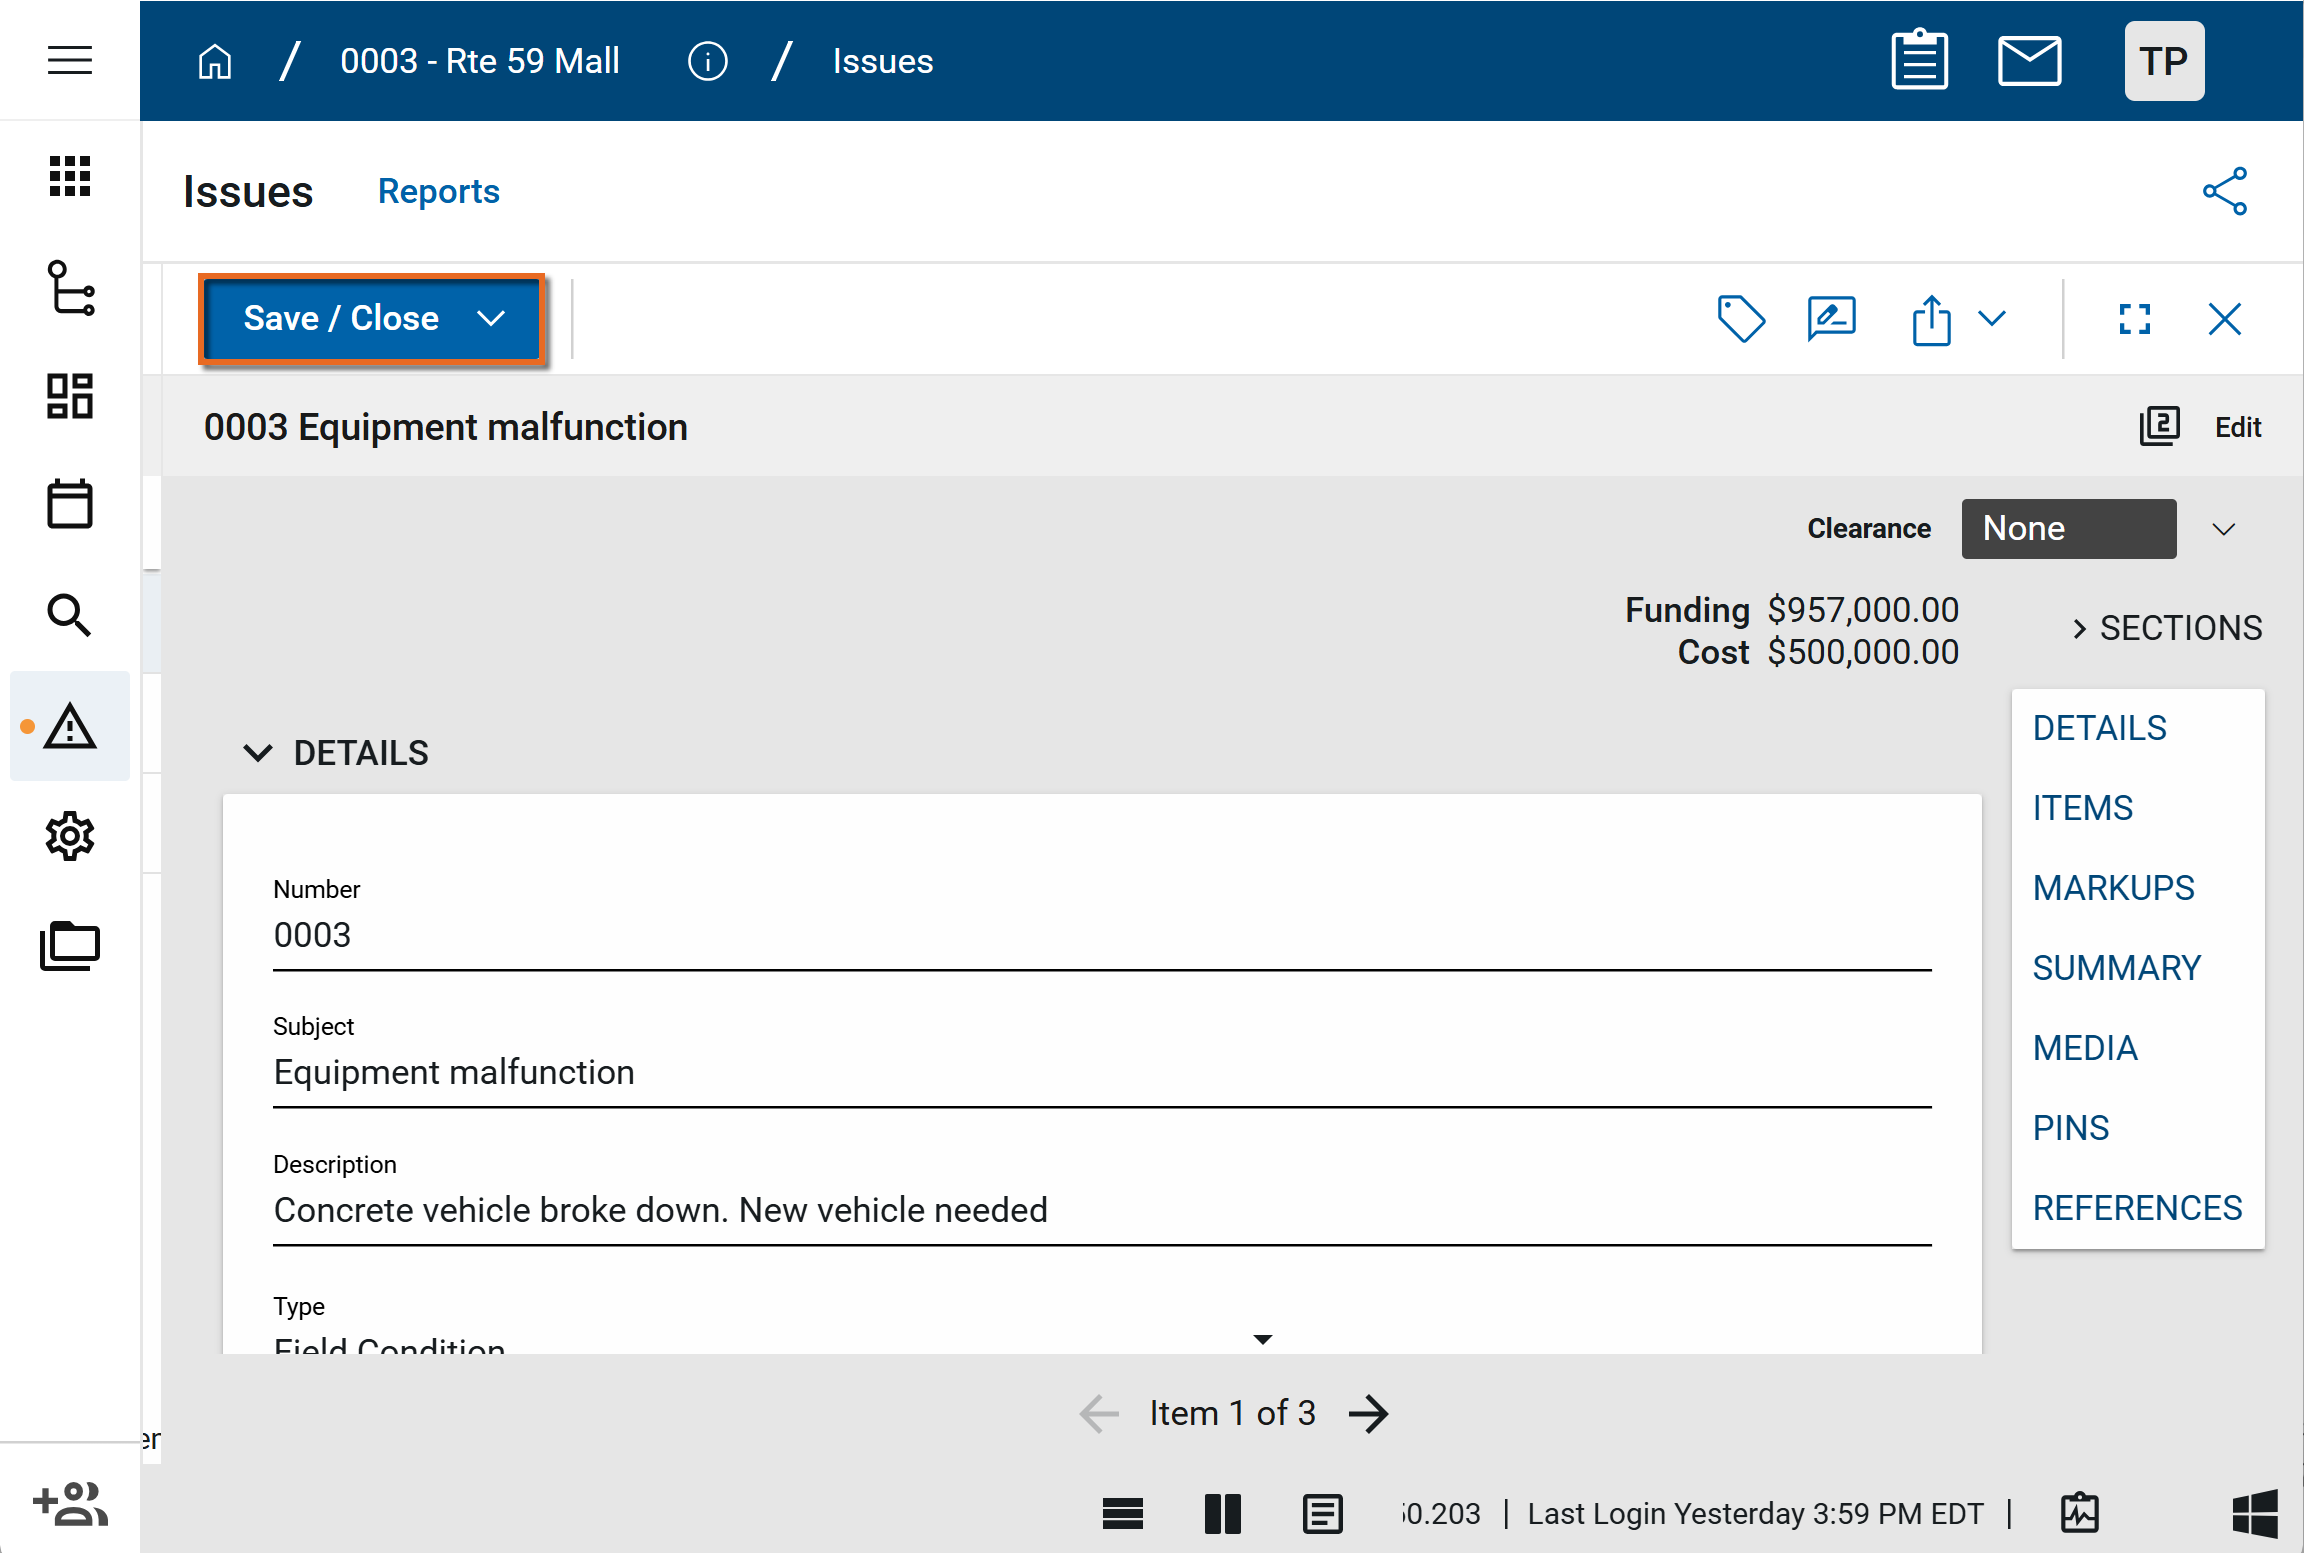Expand the Save / Close dropdown arrow
This screenshot has height=1553, width=2304.
click(491, 319)
